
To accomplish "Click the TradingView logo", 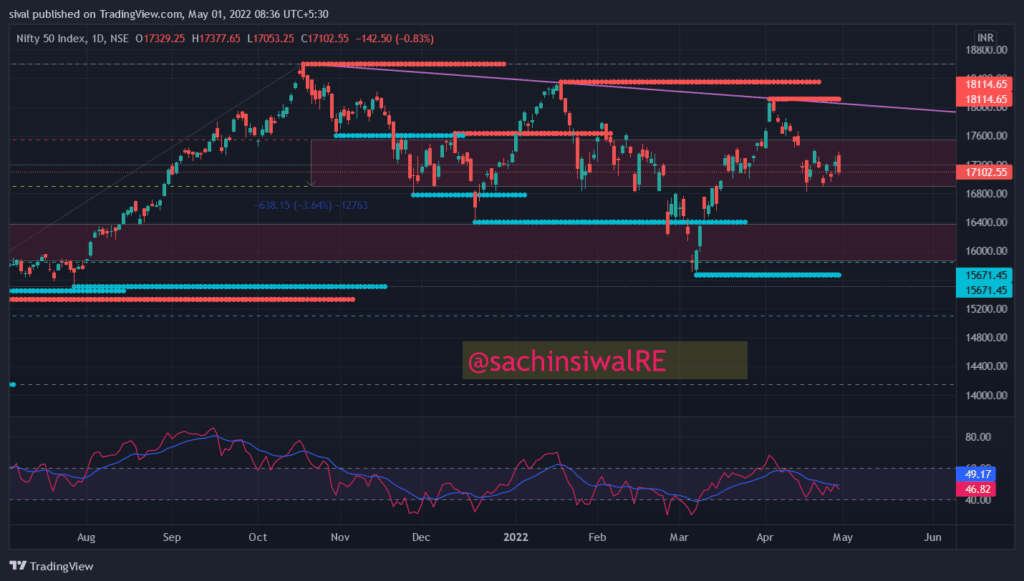I will point(52,566).
